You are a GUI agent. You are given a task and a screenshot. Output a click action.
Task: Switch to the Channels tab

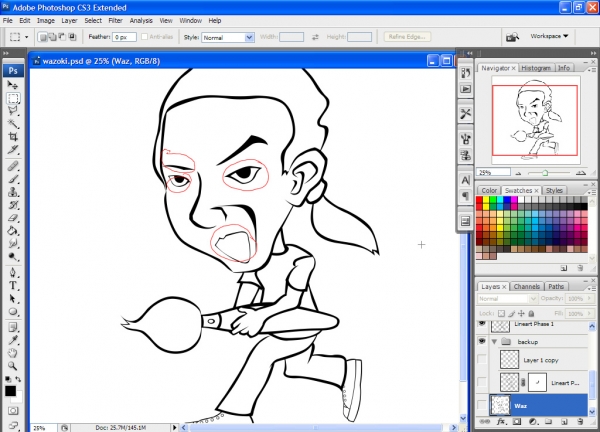tap(527, 286)
